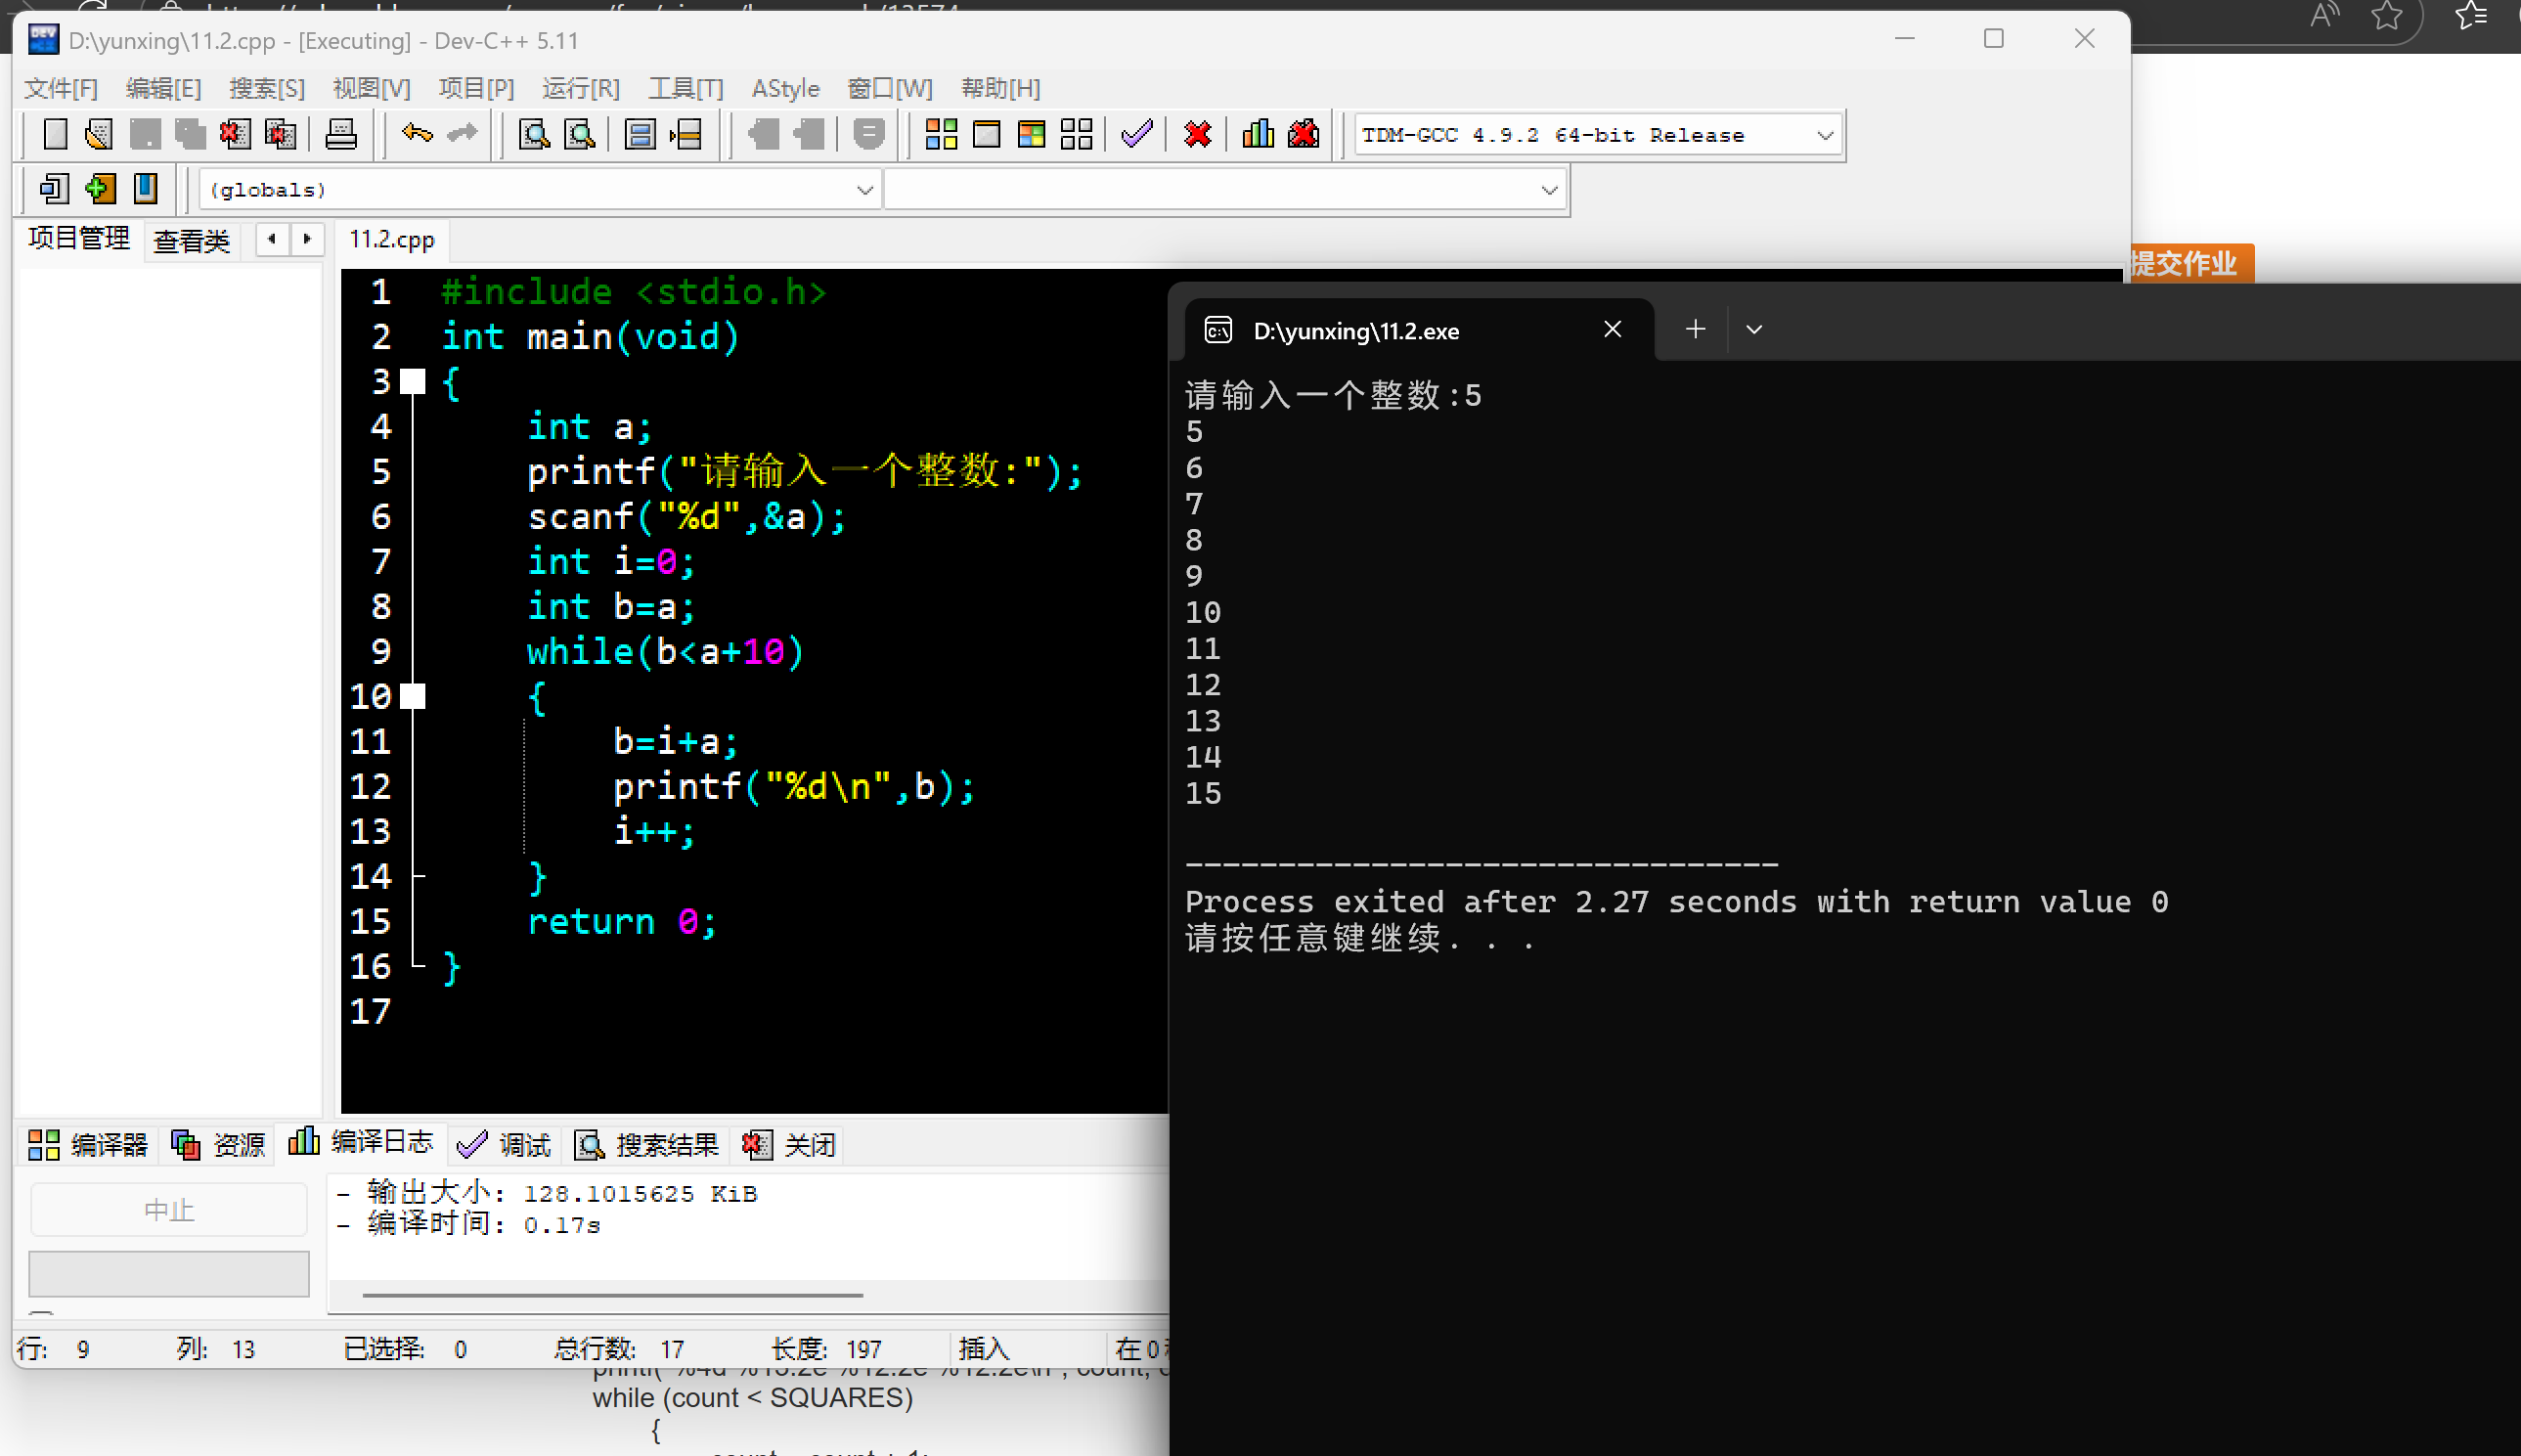Click the Undo arrow icon
The image size is (2521, 1456).
point(416,134)
